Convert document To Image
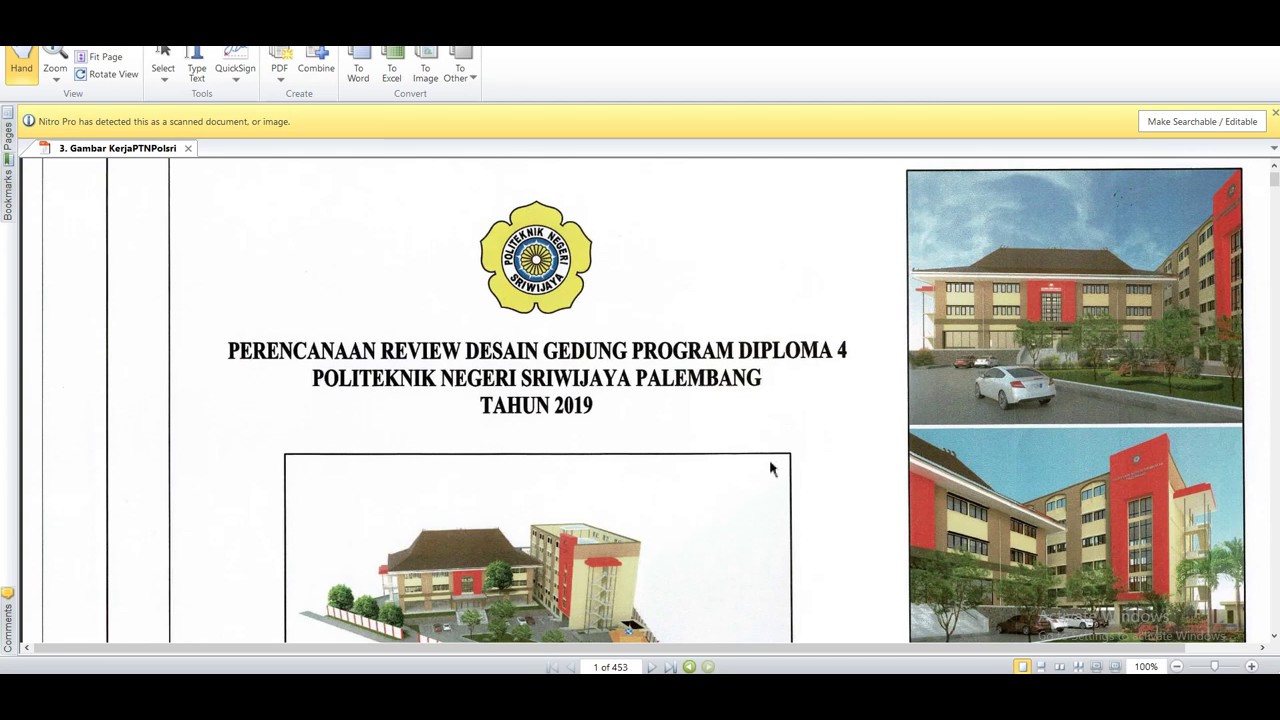The height and width of the screenshot is (720, 1280). (x=425, y=64)
